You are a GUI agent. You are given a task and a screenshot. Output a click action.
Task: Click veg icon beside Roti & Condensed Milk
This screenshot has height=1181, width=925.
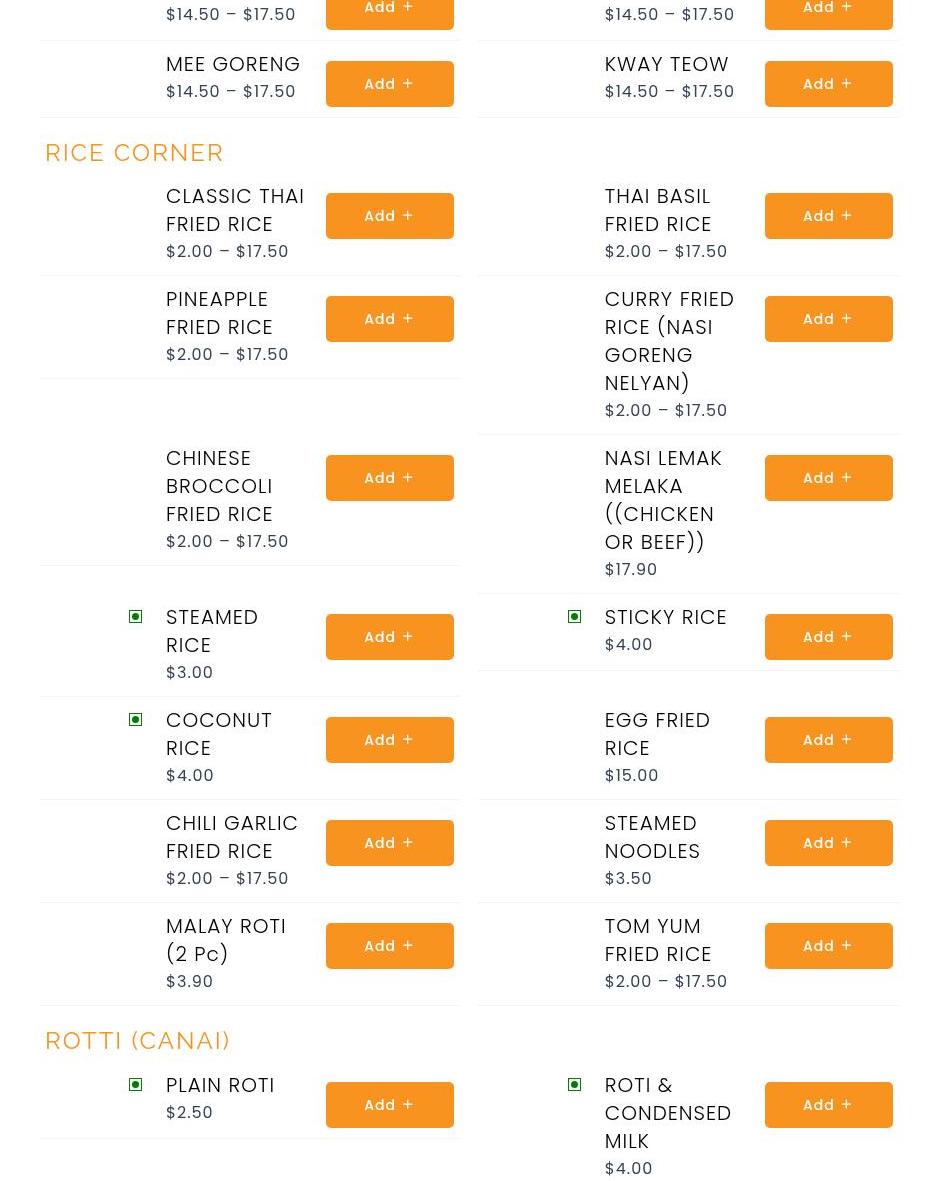pyautogui.click(x=574, y=1085)
